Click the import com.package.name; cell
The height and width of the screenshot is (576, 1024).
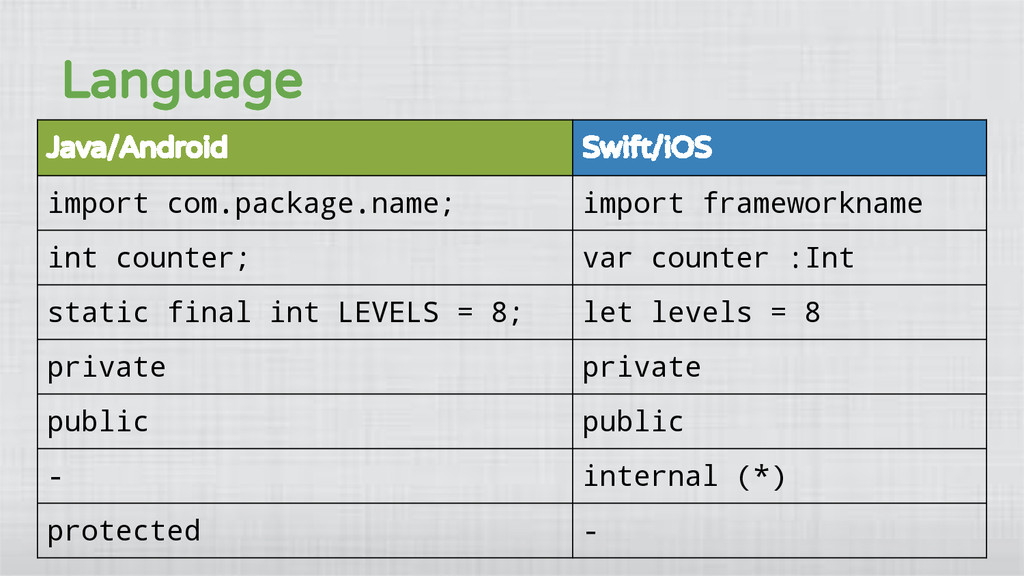[305, 203]
